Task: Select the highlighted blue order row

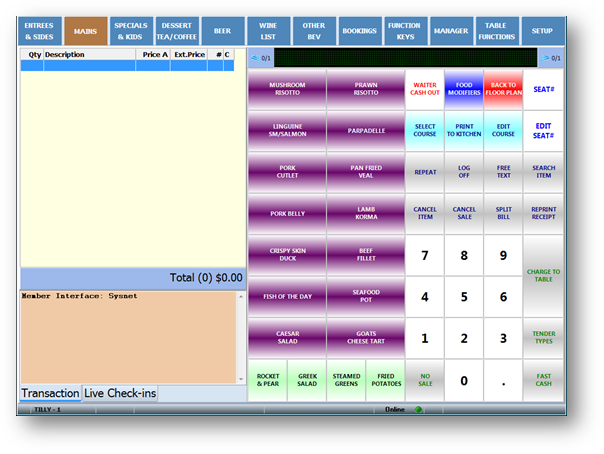Action: [x=132, y=66]
